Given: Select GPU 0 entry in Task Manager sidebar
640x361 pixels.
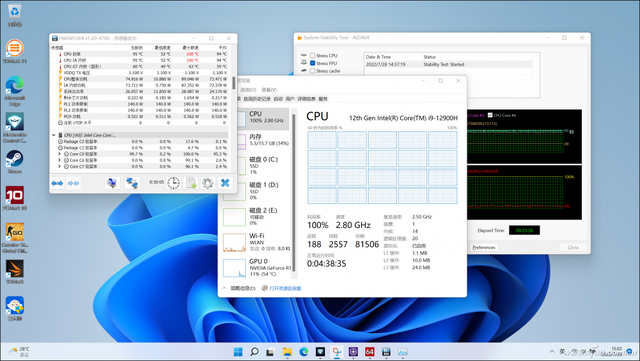Looking at the screenshot, I should point(256,267).
